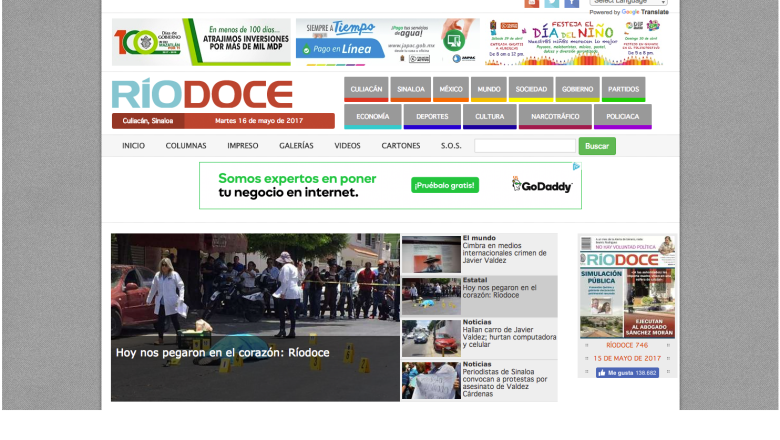Open the Twitter bird icon in header
This screenshot has width=780, height=440.
click(x=551, y=3)
